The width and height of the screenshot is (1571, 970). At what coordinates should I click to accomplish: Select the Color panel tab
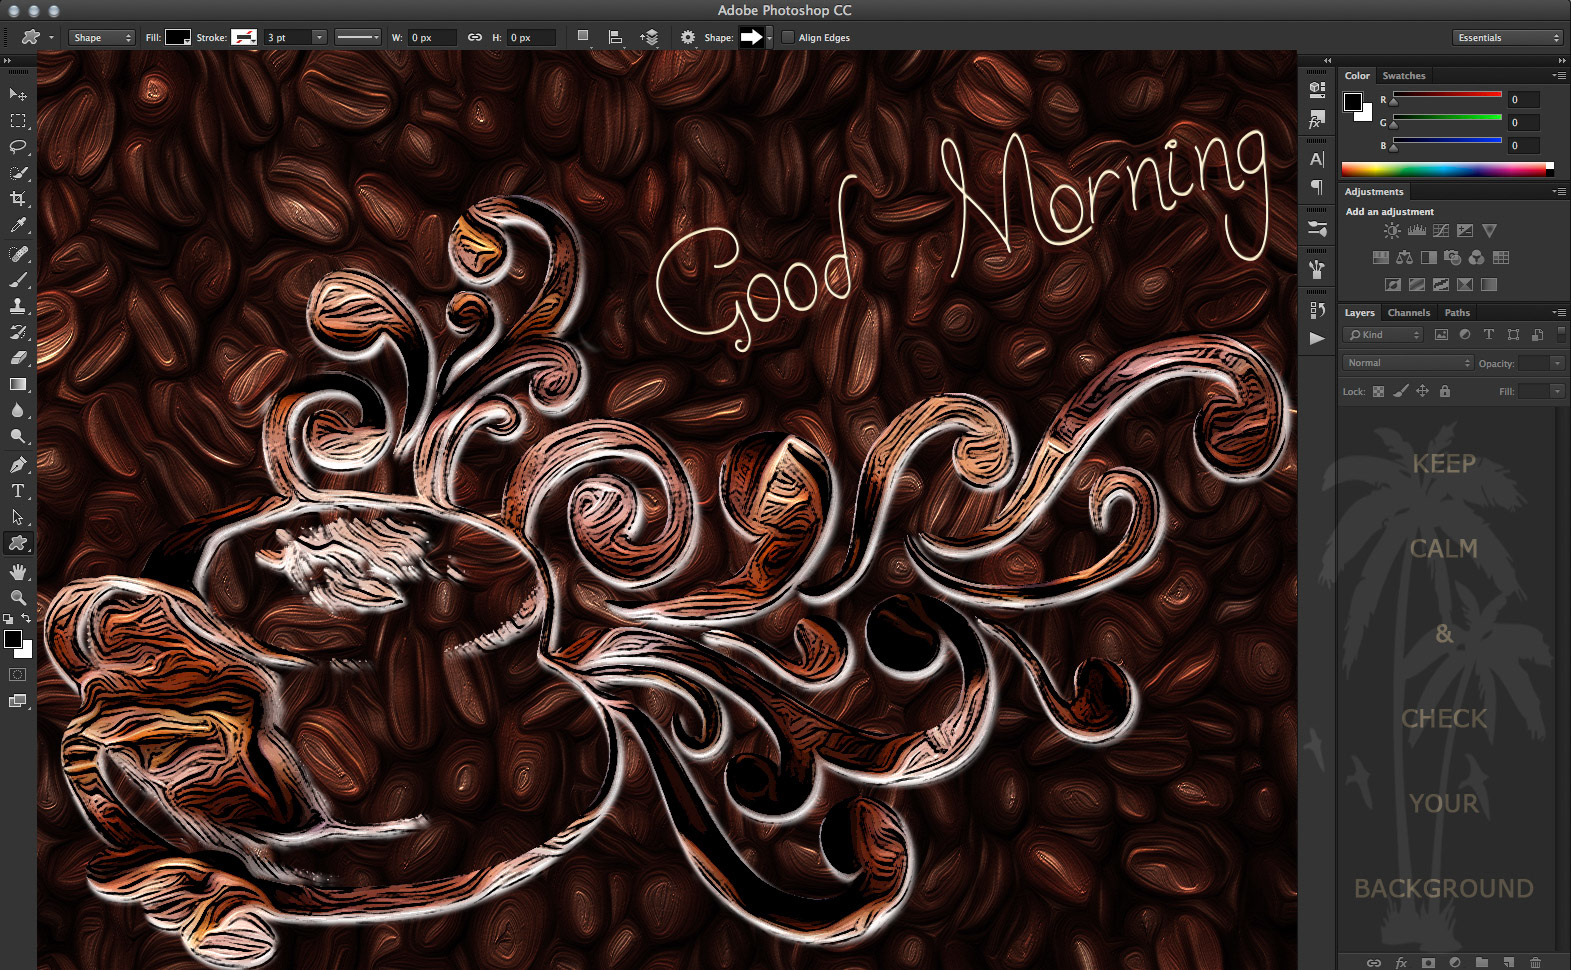[x=1357, y=76]
